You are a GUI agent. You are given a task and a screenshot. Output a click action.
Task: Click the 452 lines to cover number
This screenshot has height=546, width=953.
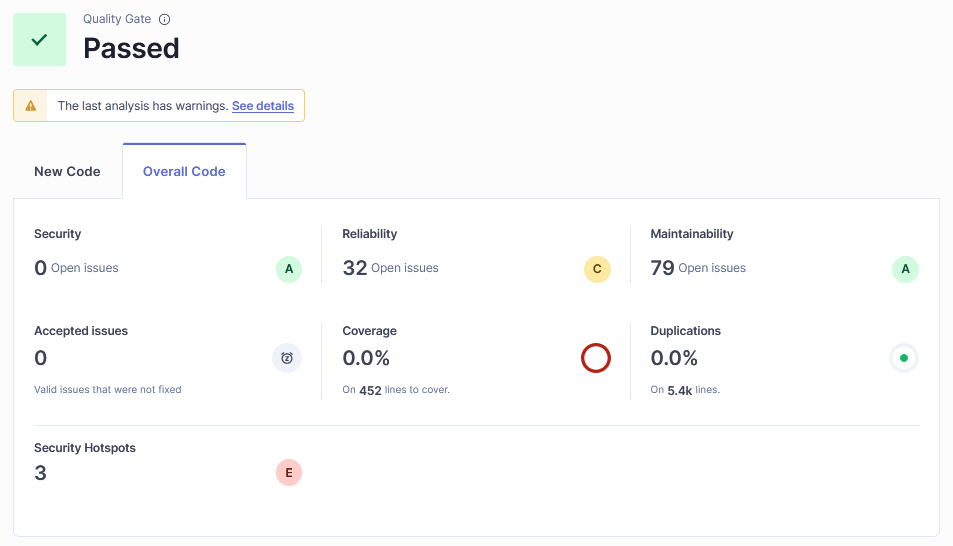pos(370,390)
